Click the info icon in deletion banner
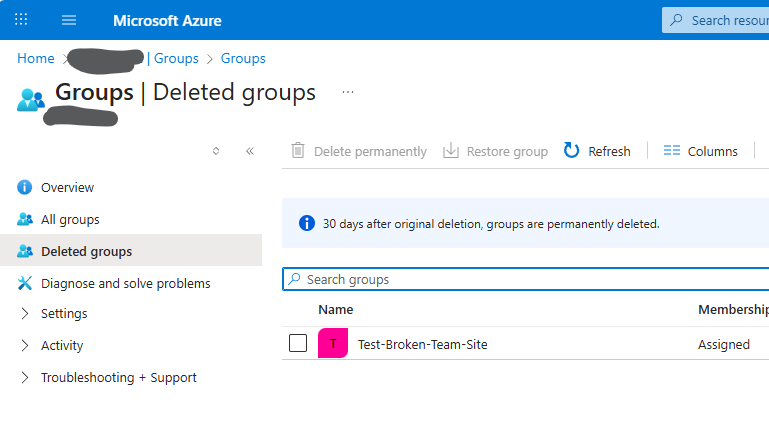This screenshot has width=769, height=421. [307, 223]
